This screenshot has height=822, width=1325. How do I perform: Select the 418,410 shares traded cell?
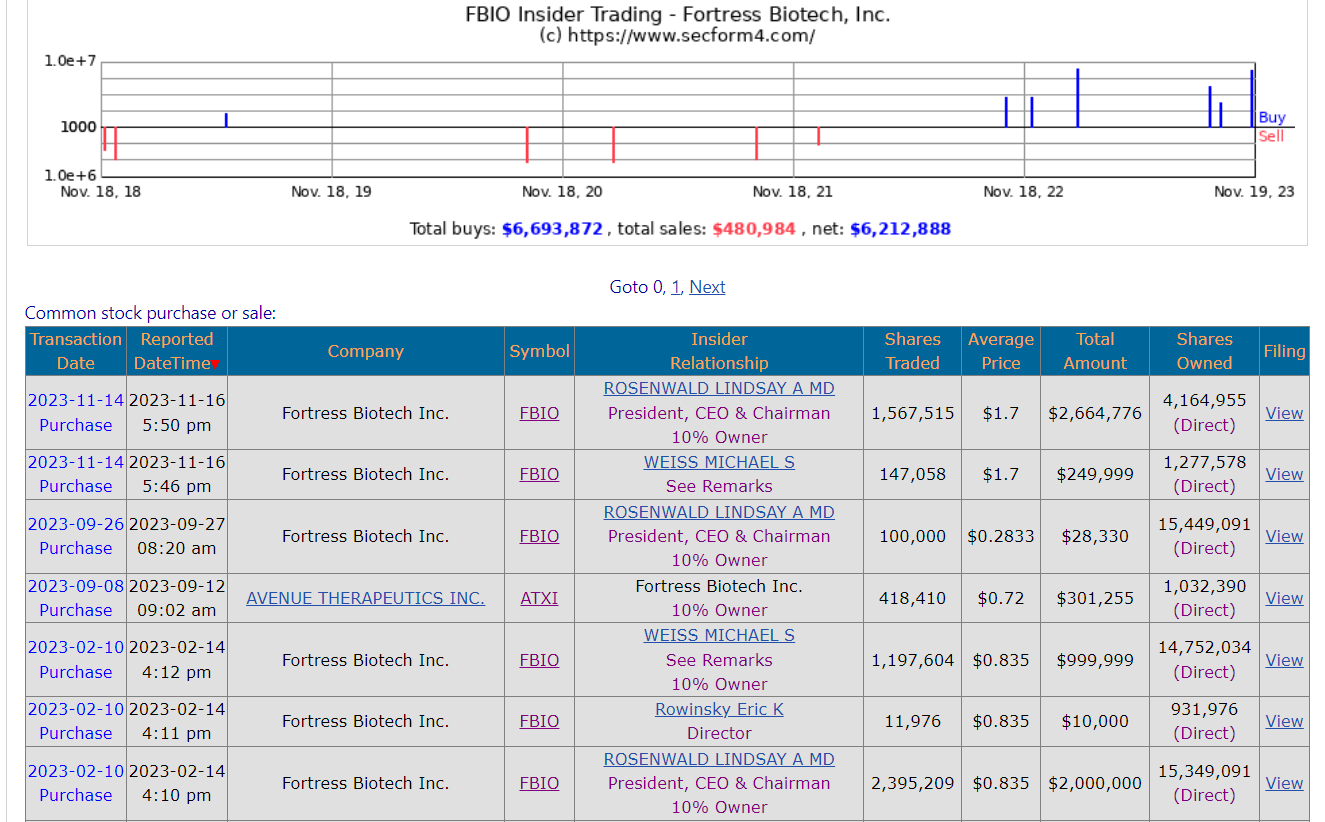pyautogui.click(x=913, y=598)
